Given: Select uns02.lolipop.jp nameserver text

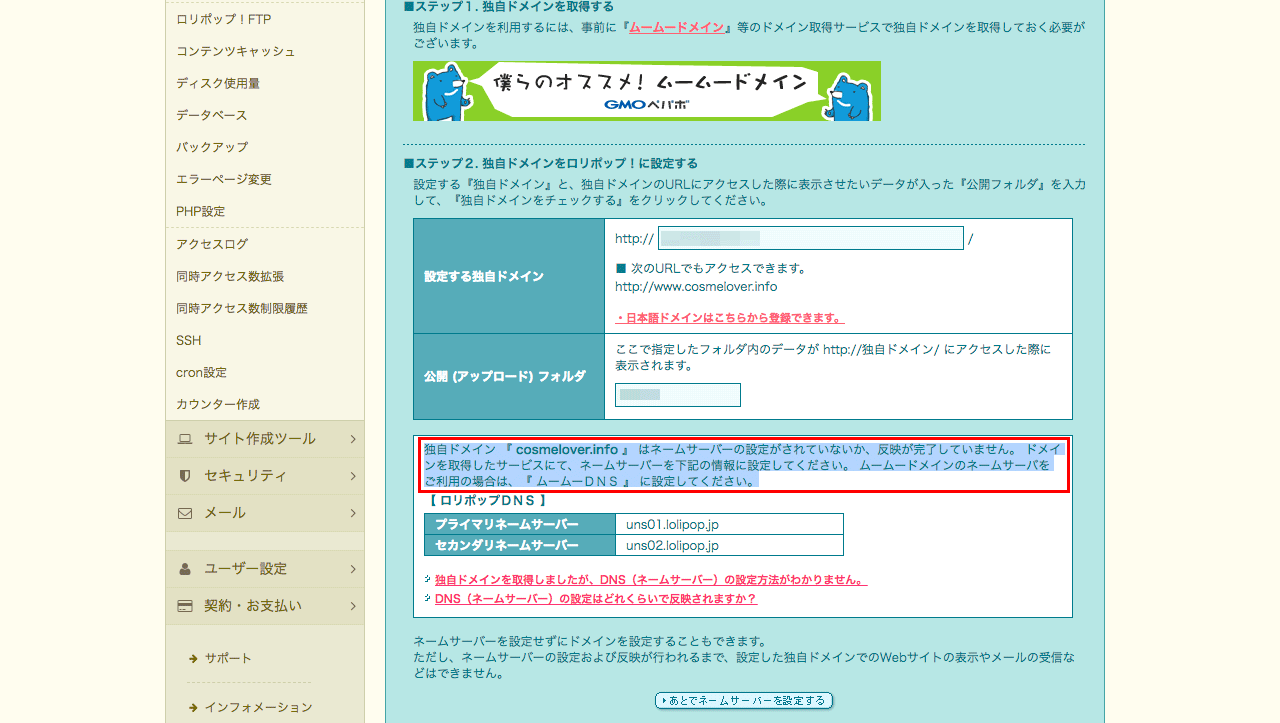Looking at the screenshot, I should (x=672, y=546).
